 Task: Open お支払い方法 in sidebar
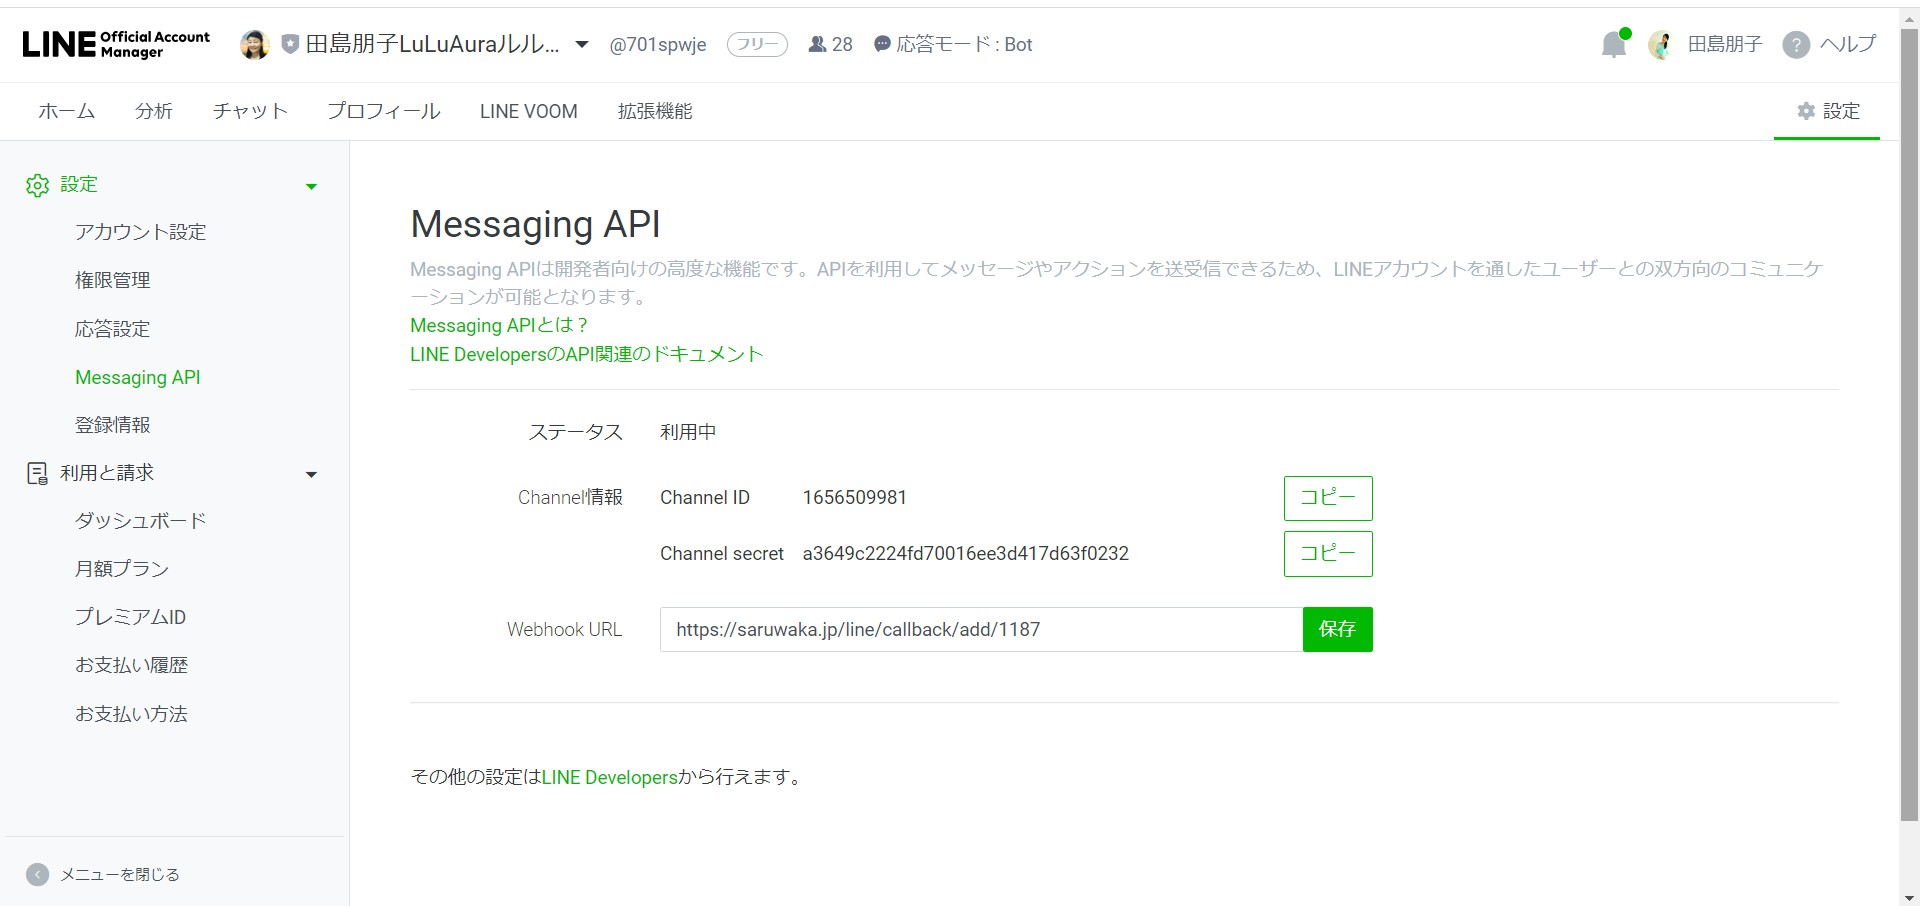(132, 714)
